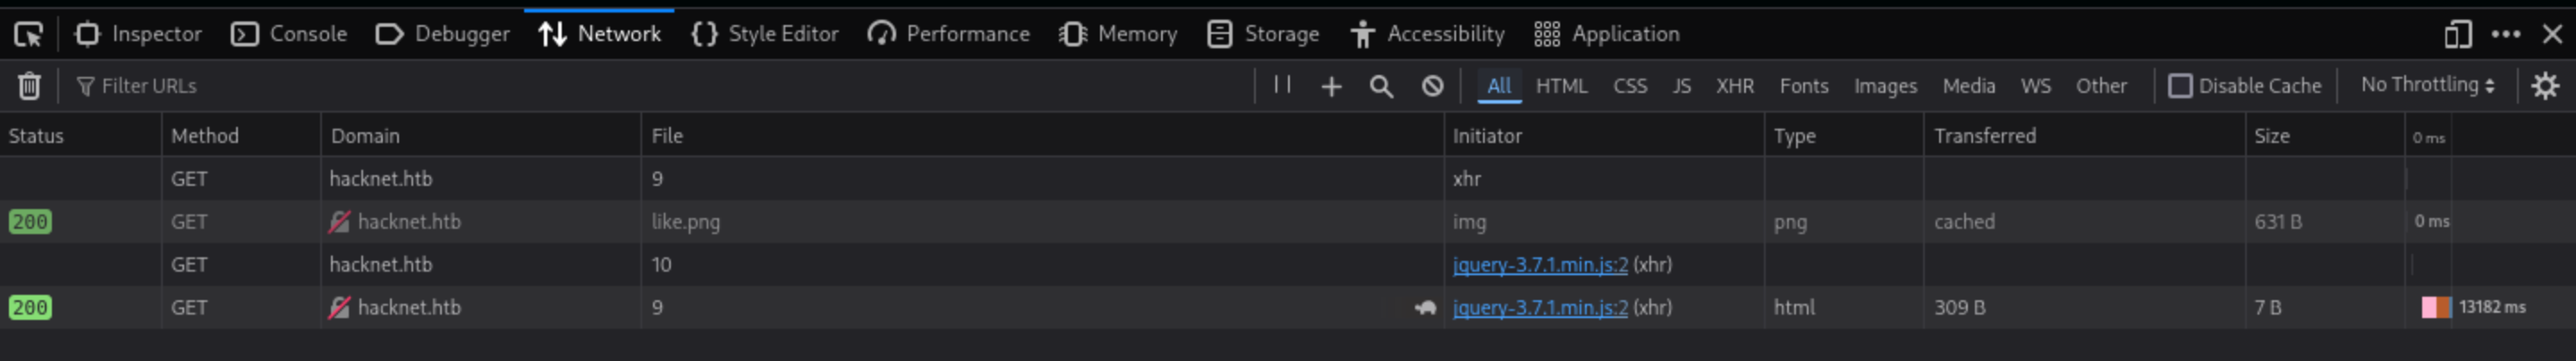Open network search magnifier icon
This screenshot has width=2576, height=361.
1381,87
